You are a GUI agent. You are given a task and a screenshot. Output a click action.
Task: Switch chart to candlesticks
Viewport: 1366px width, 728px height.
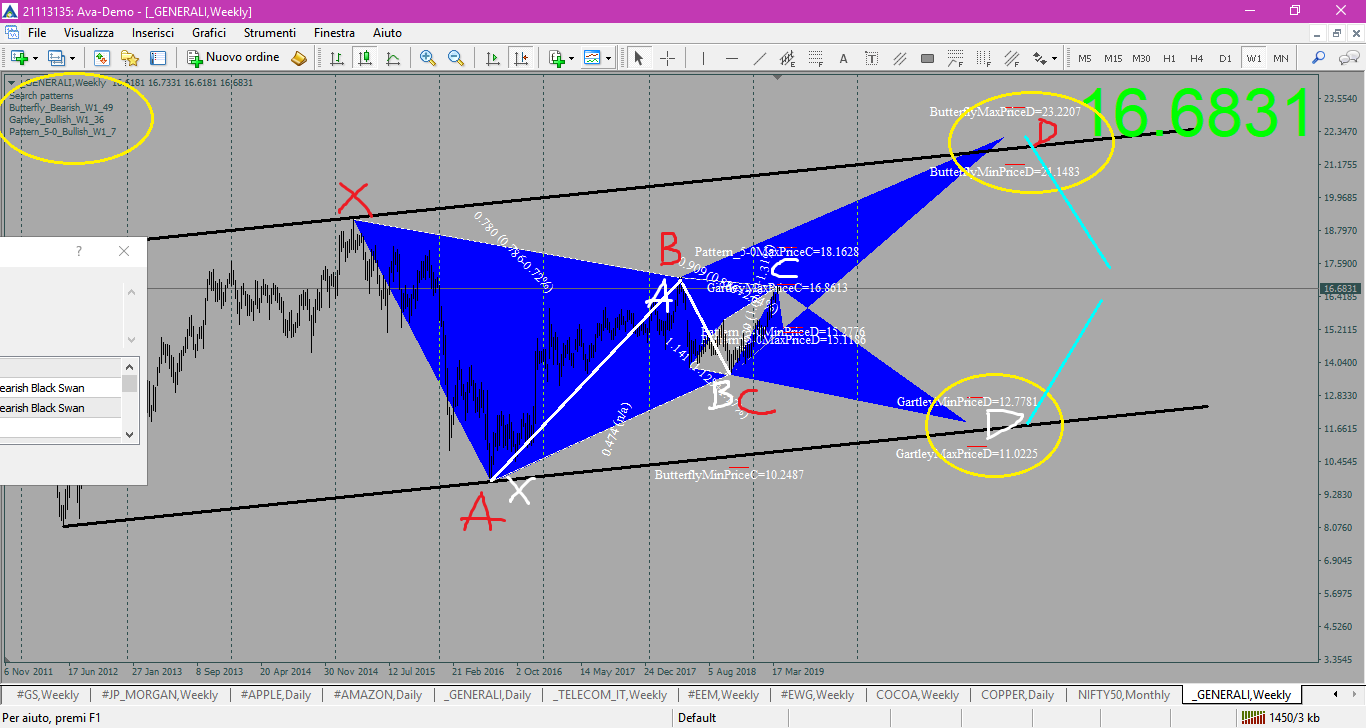click(x=365, y=58)
